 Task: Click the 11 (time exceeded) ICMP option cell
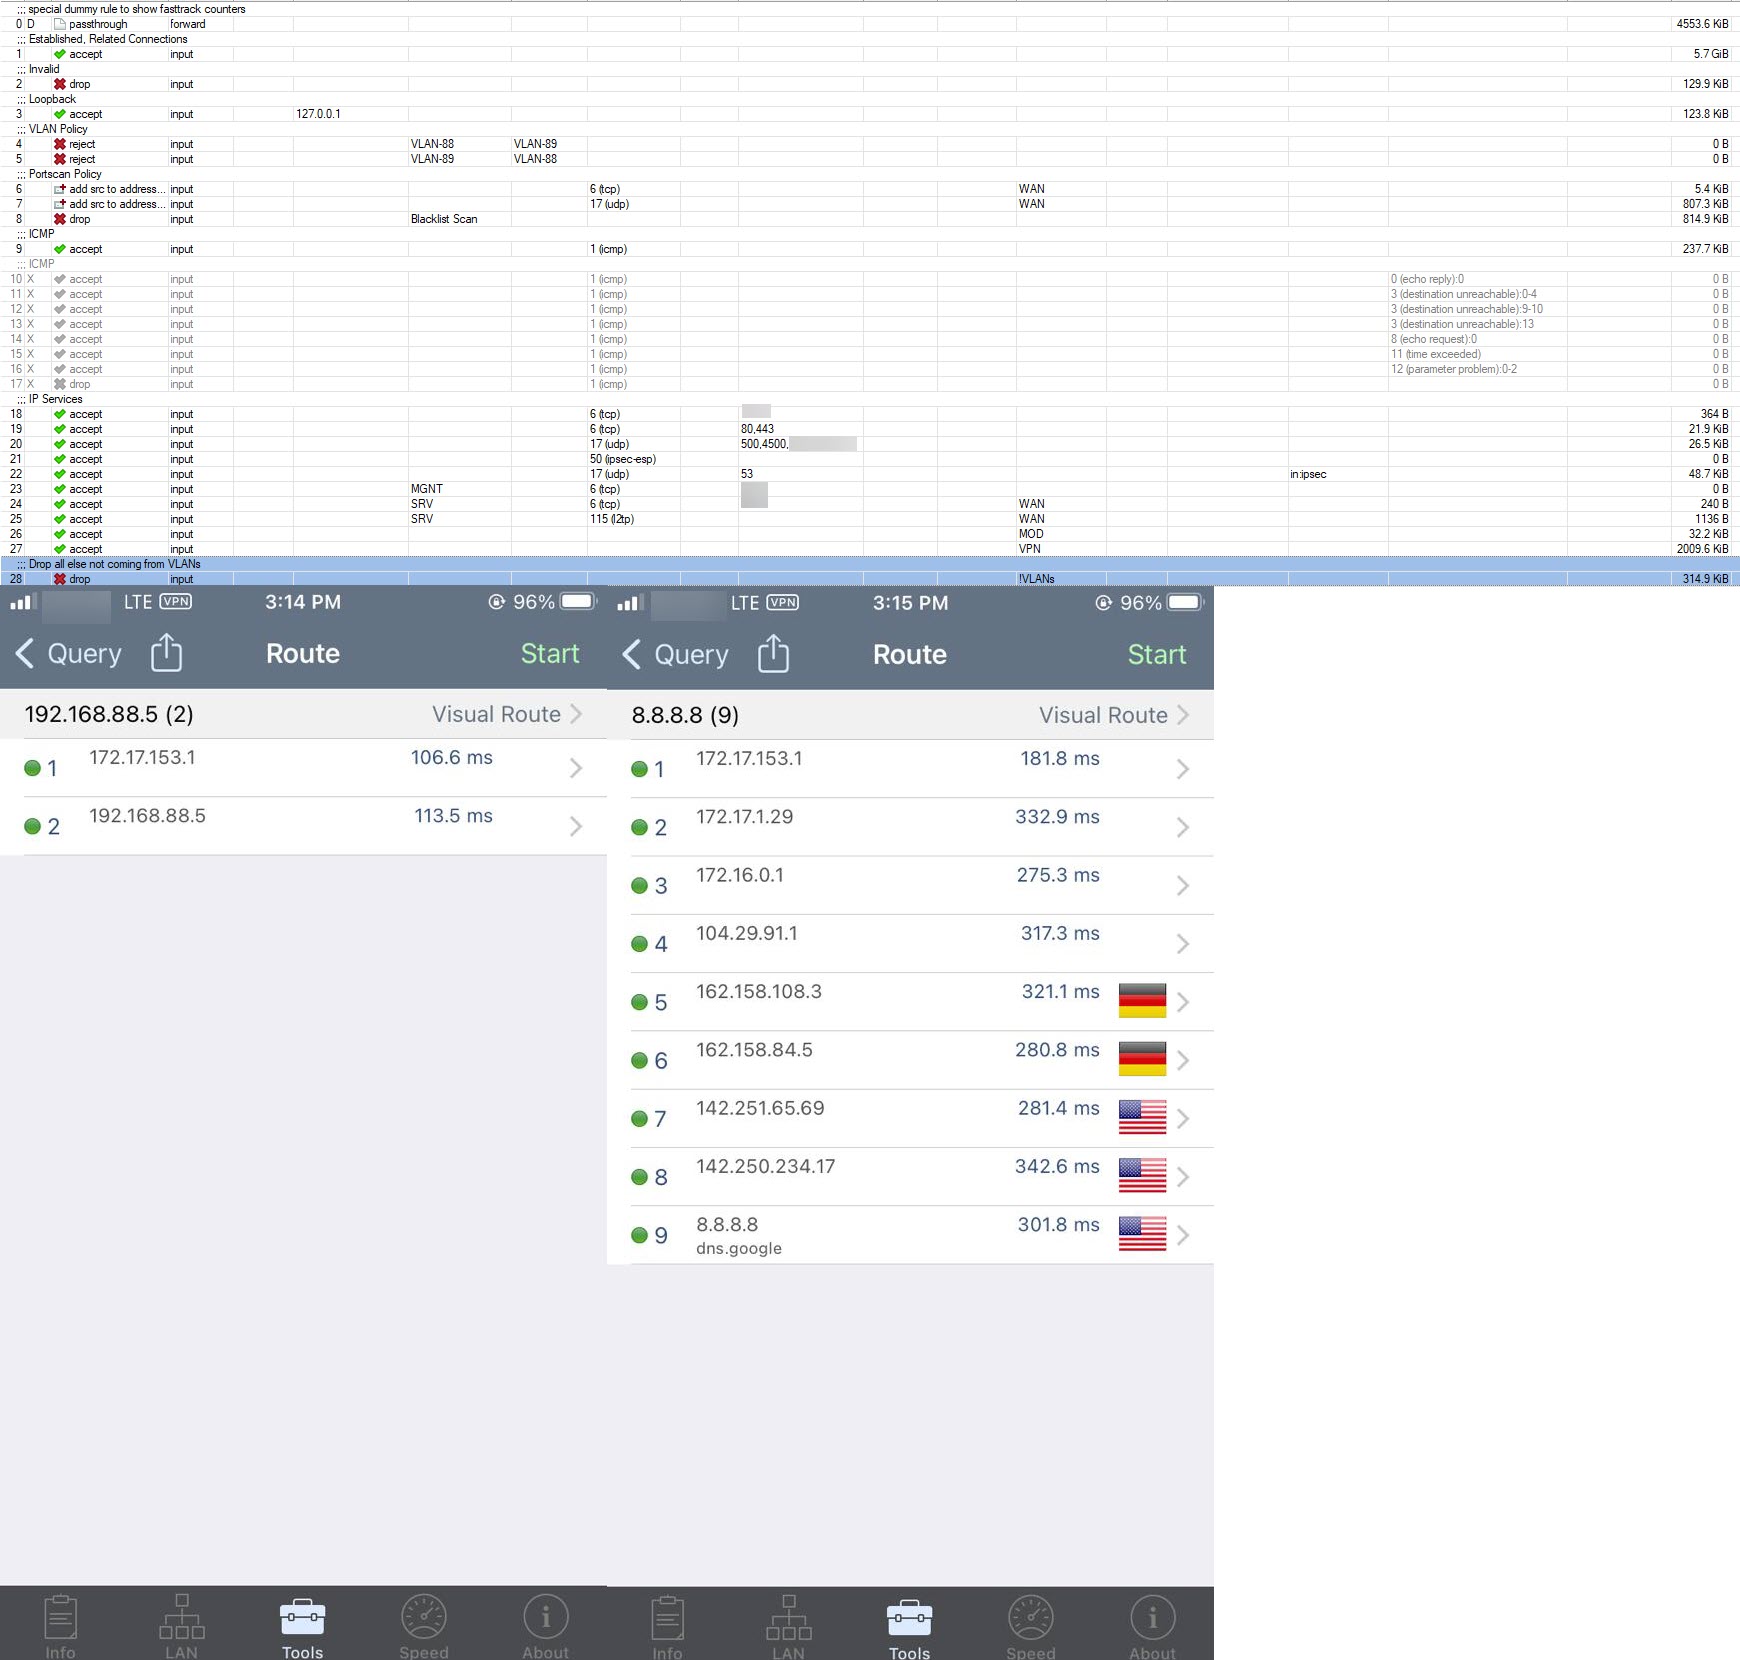point(1435,354)
